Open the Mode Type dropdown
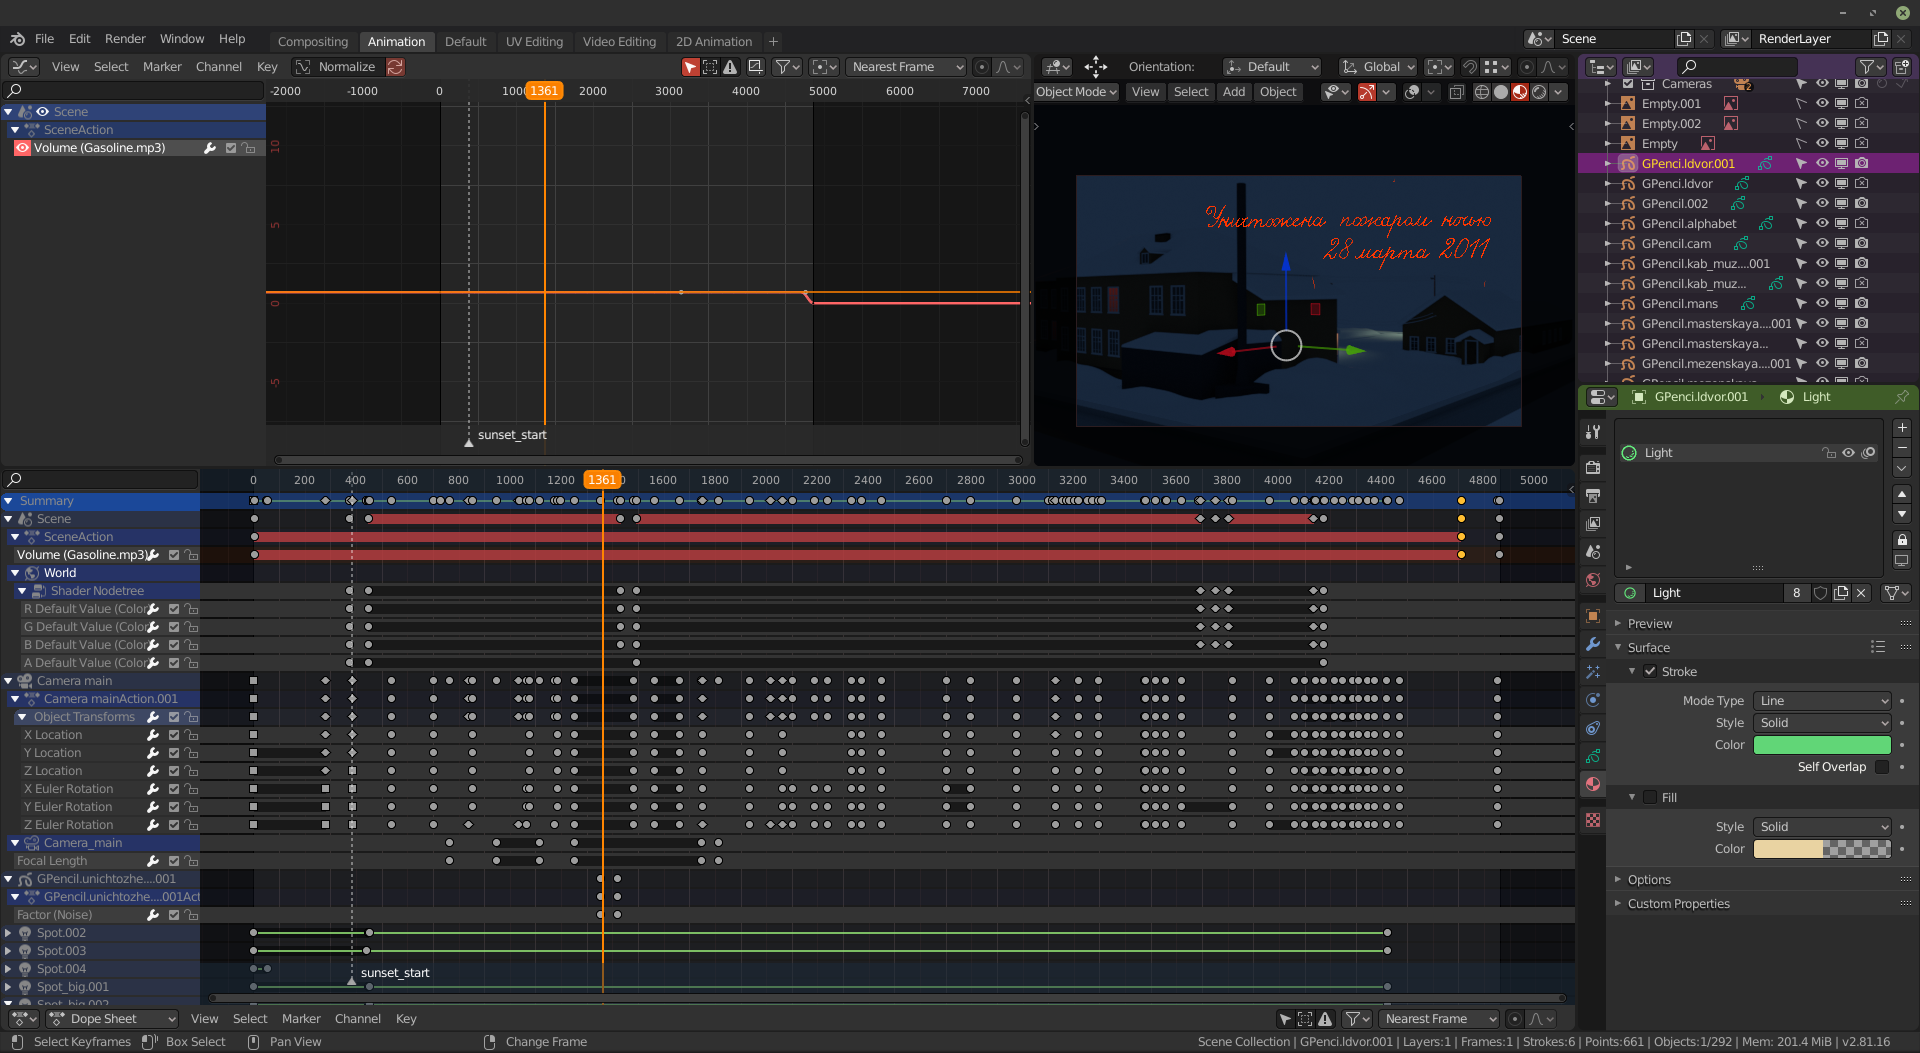 (1822, 701)
